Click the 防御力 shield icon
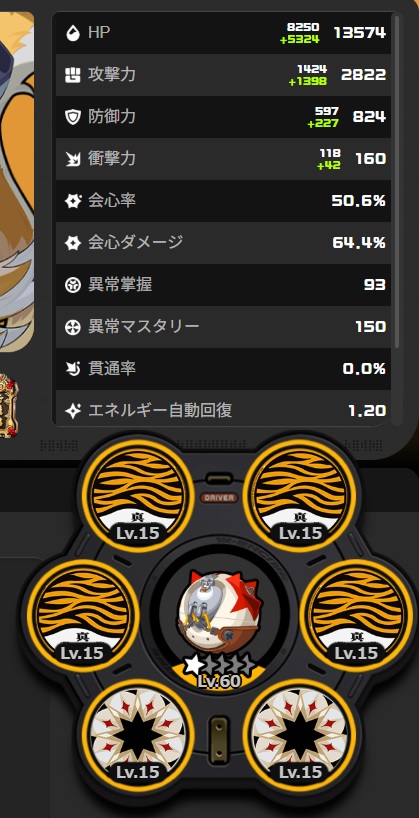Screen dimensions: 419x818 73,117
